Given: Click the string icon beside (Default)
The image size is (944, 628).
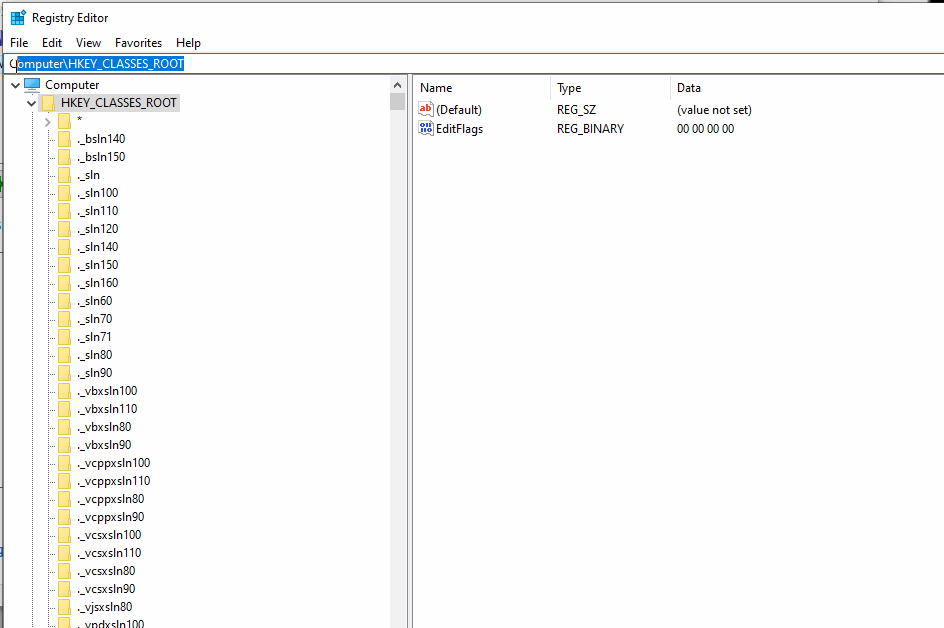Looking at the screenshot, I should point(426,109).
